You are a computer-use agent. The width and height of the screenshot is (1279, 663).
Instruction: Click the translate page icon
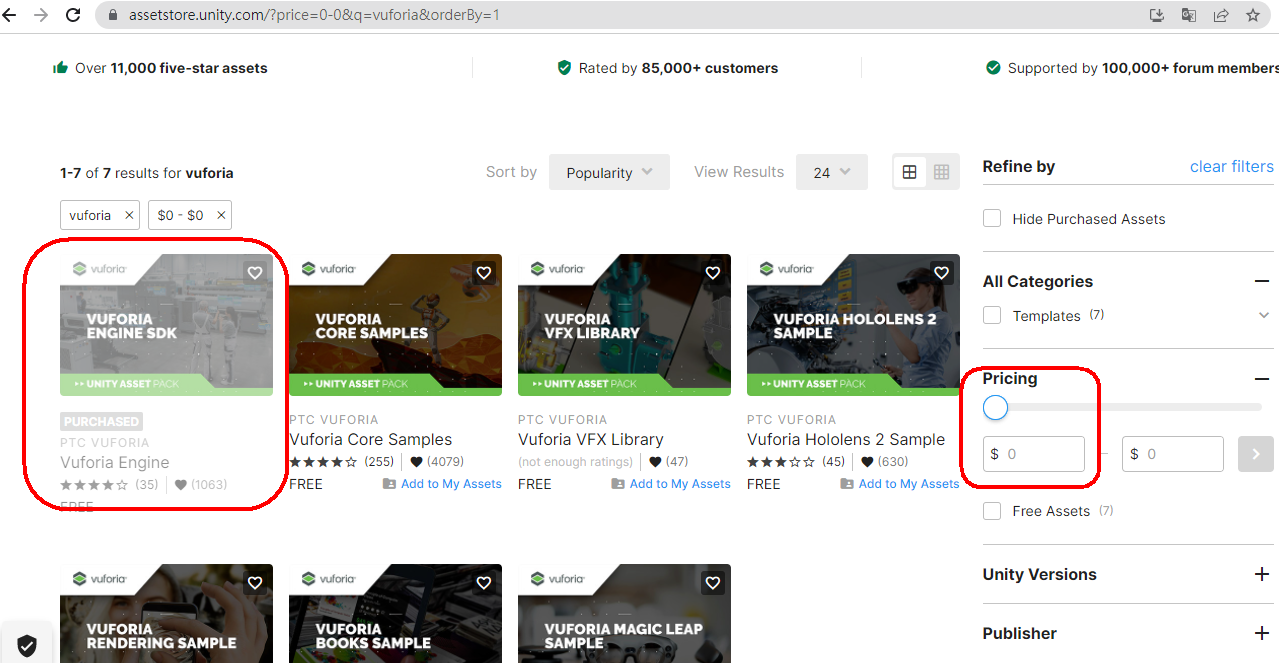coord(1189,15)
